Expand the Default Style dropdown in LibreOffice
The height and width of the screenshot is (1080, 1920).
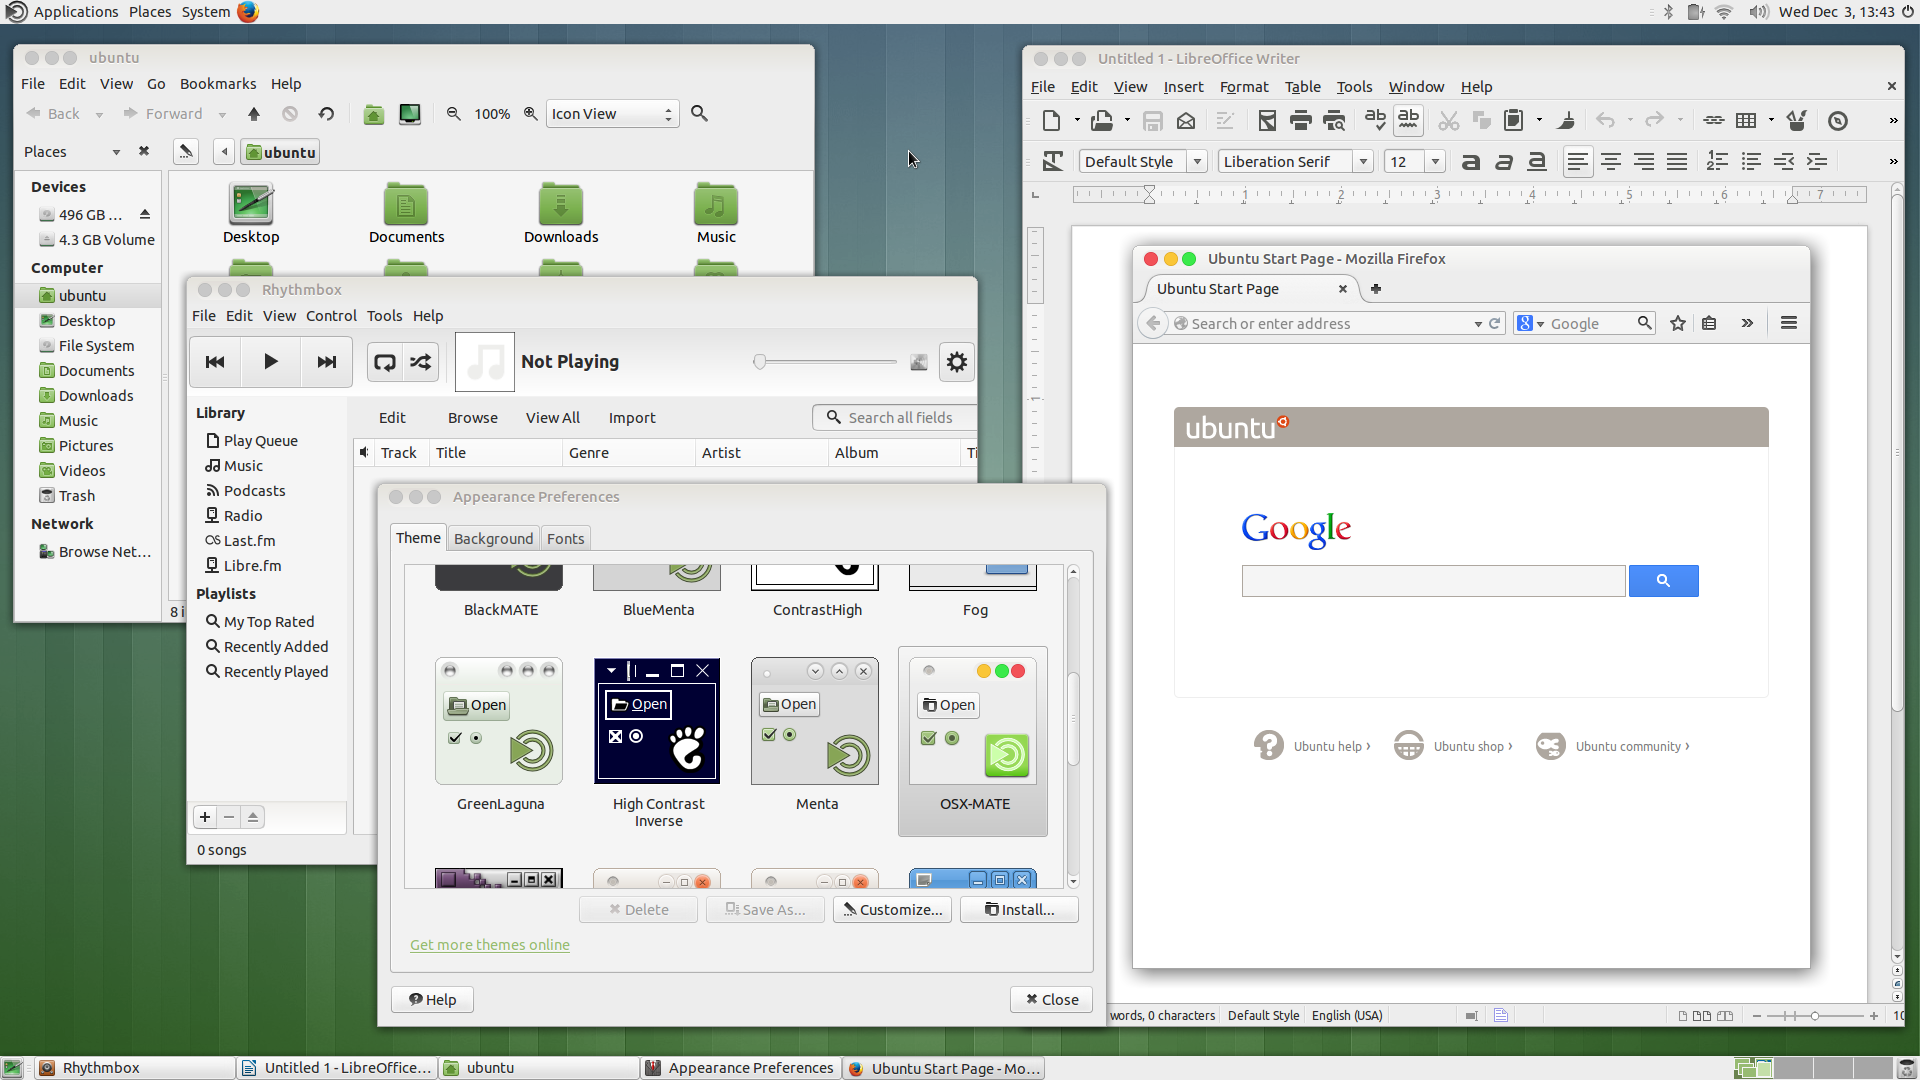1196,161
